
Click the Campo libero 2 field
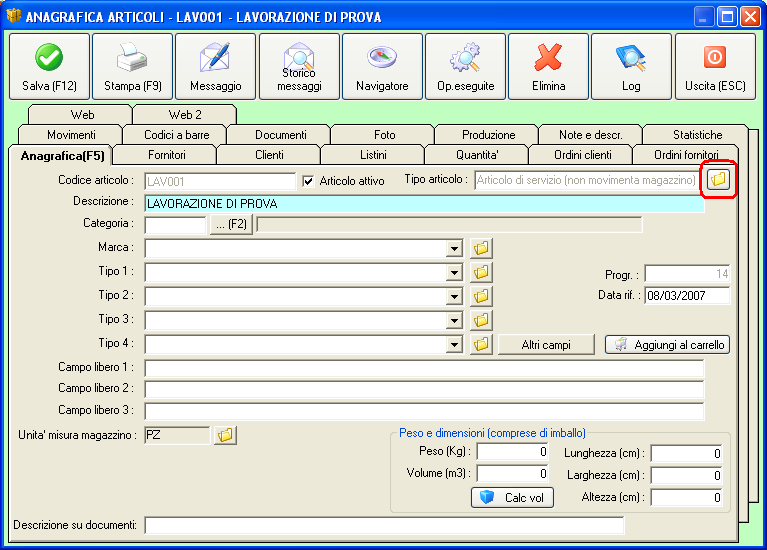pyautogui.click(x=424, y=389)
